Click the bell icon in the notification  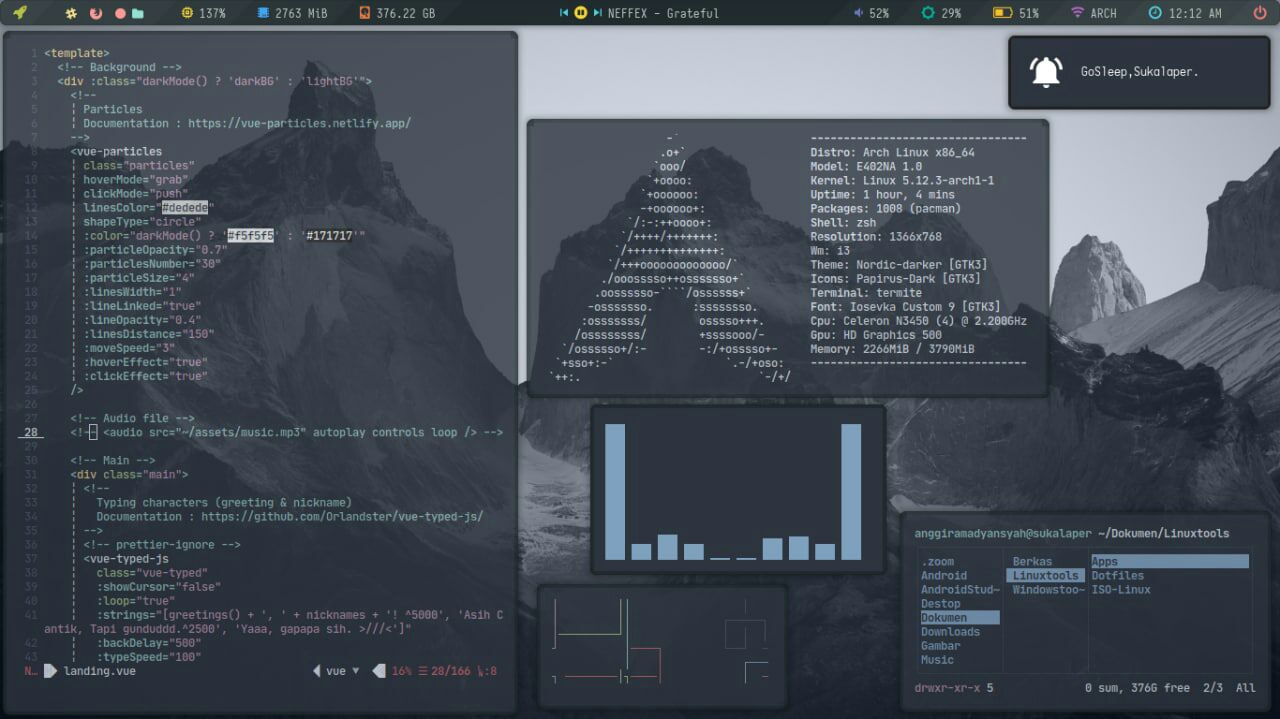(x=1045, y=72)
